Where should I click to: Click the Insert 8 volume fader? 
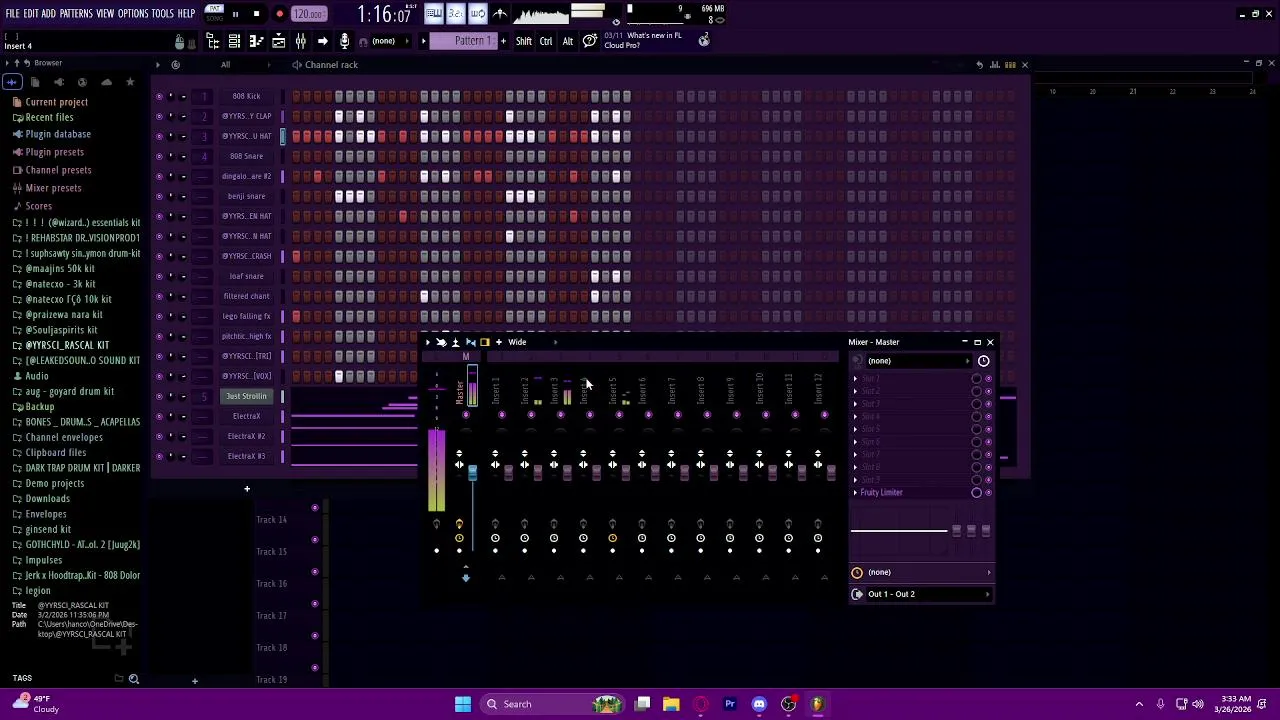tap(713, 471)
